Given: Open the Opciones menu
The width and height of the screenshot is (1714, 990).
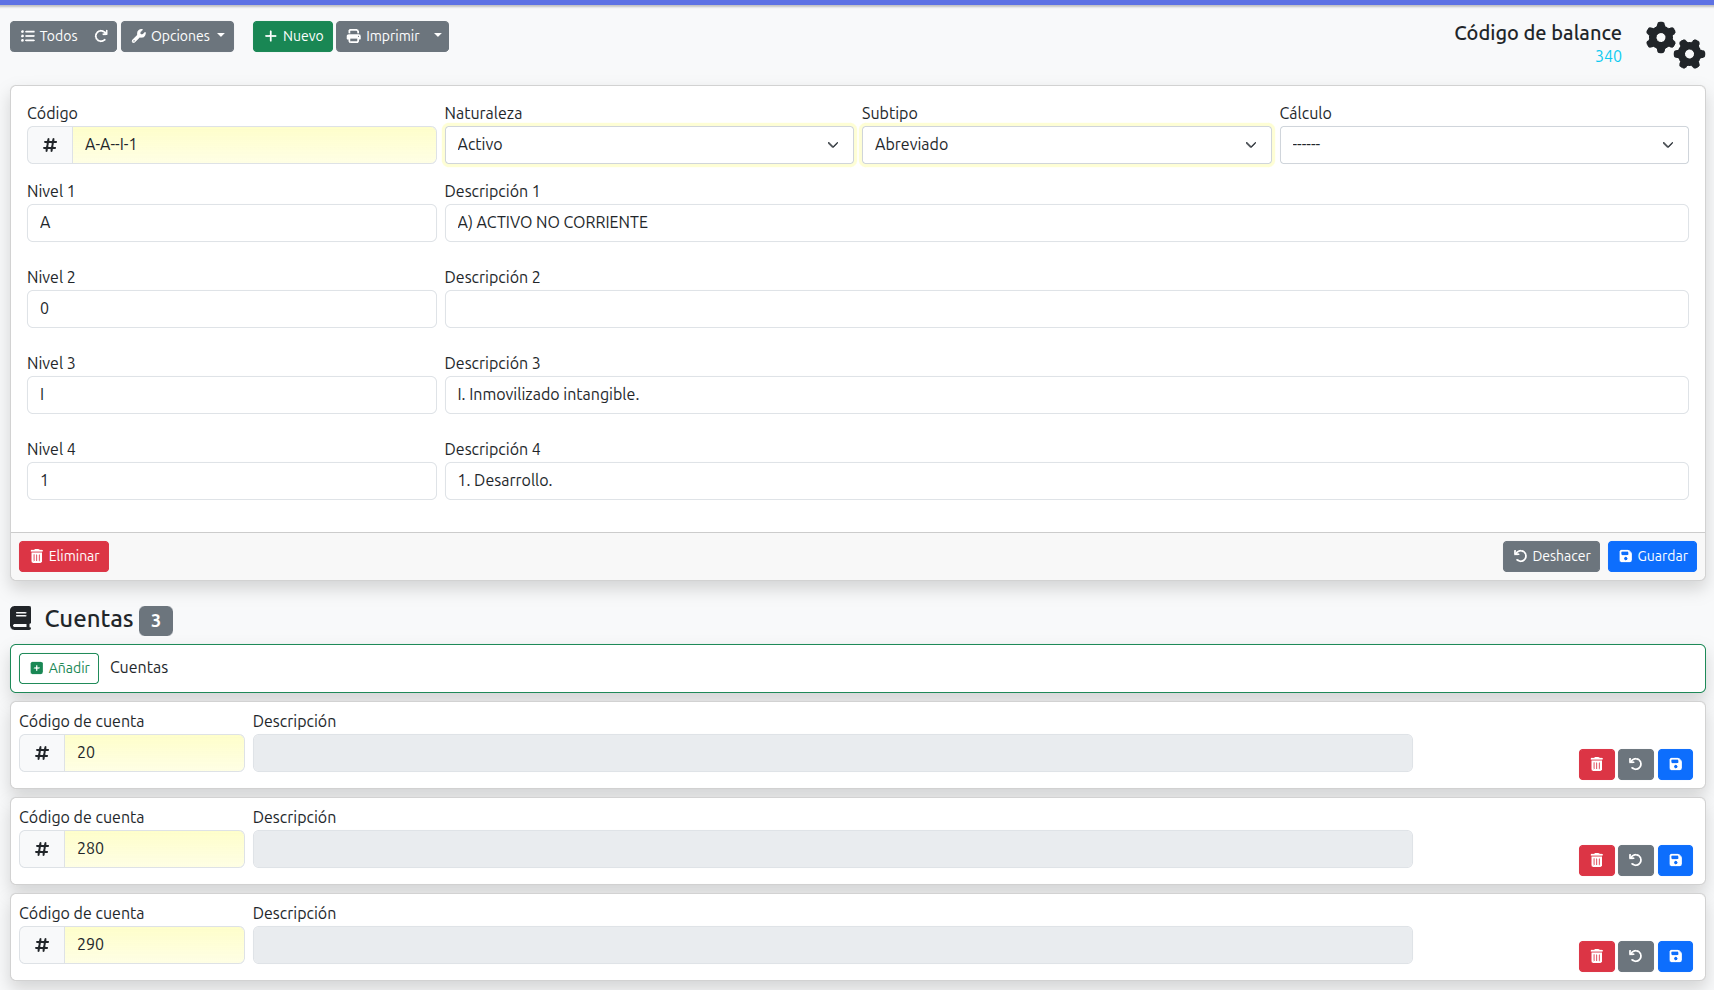Looking at the screenshot, I should point(177,36).
